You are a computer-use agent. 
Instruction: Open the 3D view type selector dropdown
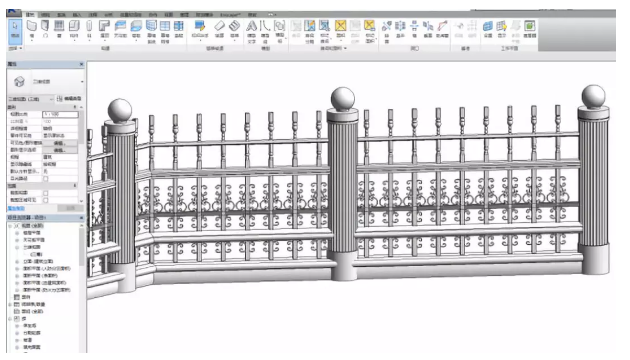[46, 82]
